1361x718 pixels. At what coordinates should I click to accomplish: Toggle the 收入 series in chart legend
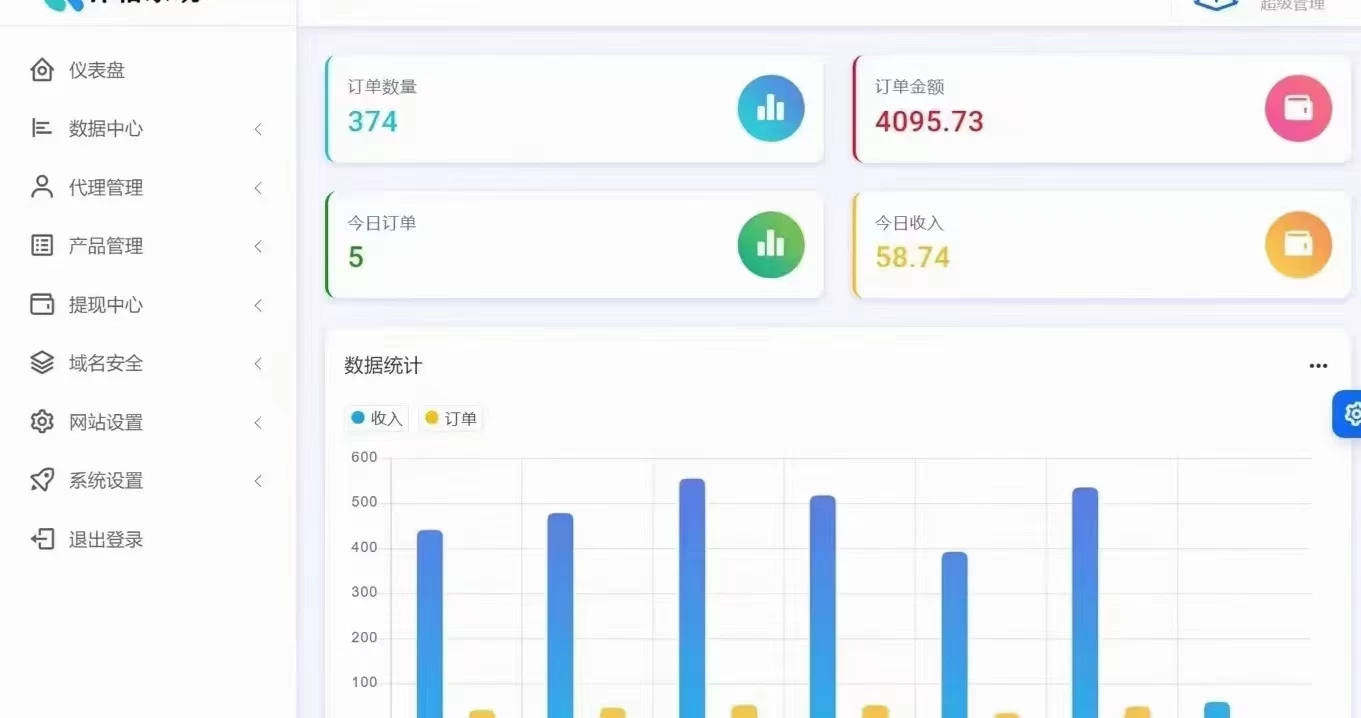tap(376, 418)
